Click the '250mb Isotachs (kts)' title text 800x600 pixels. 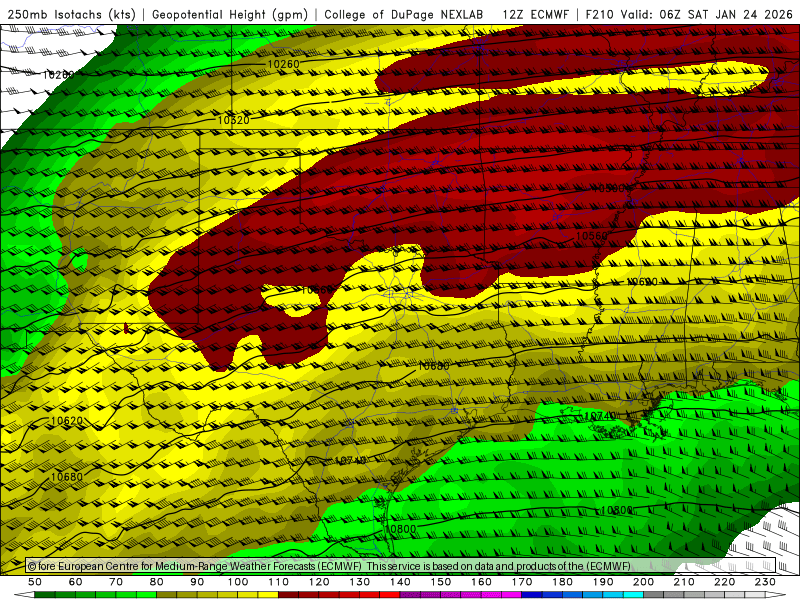click(x=71, y=14)
